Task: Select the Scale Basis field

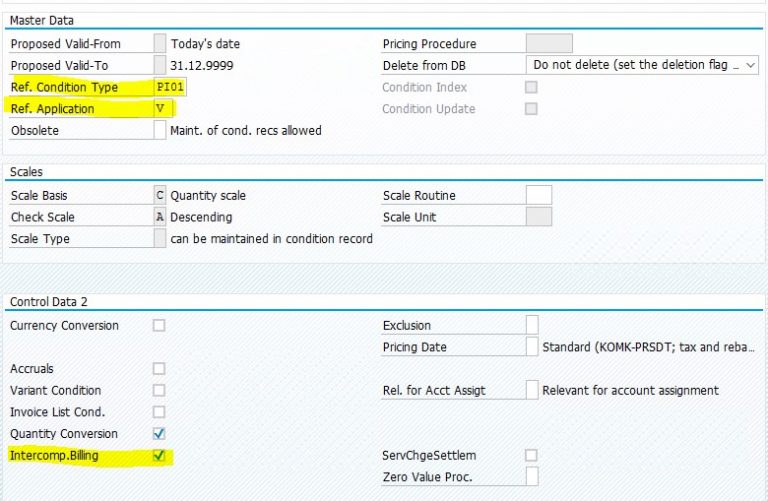Action: click(160, 196)
